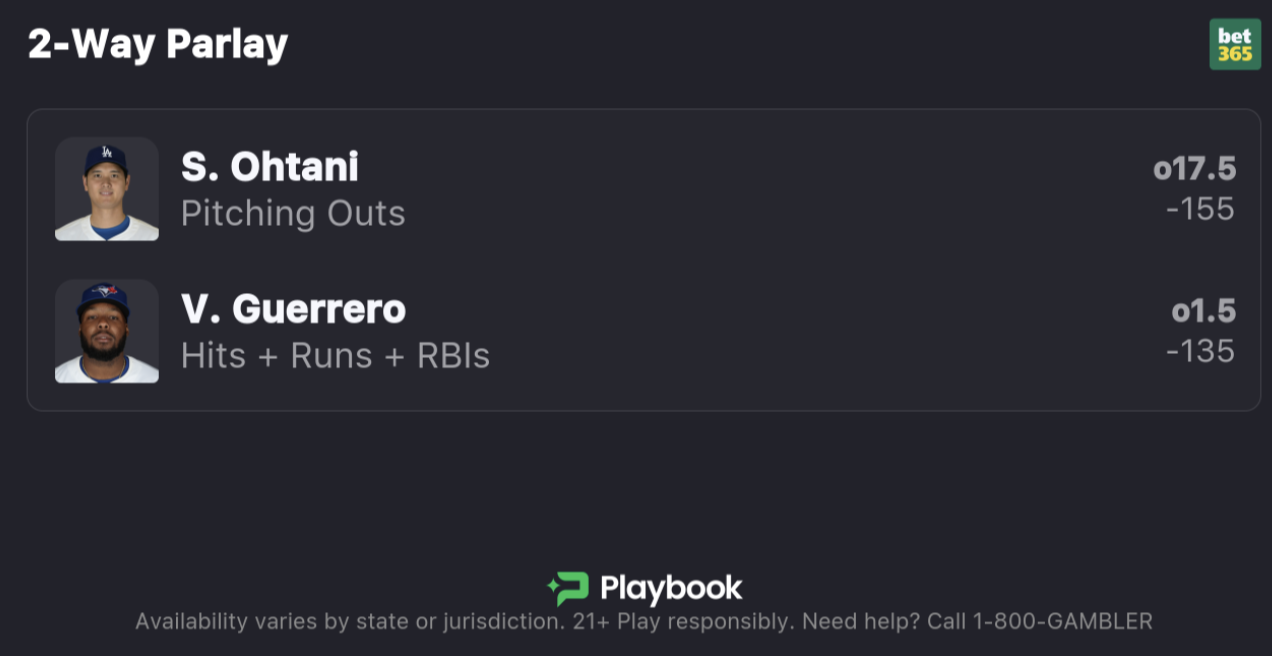Viewport: 1272px width, 656px height.
Task: Click the -135 odds value
Action: (x=1200, y=351)
